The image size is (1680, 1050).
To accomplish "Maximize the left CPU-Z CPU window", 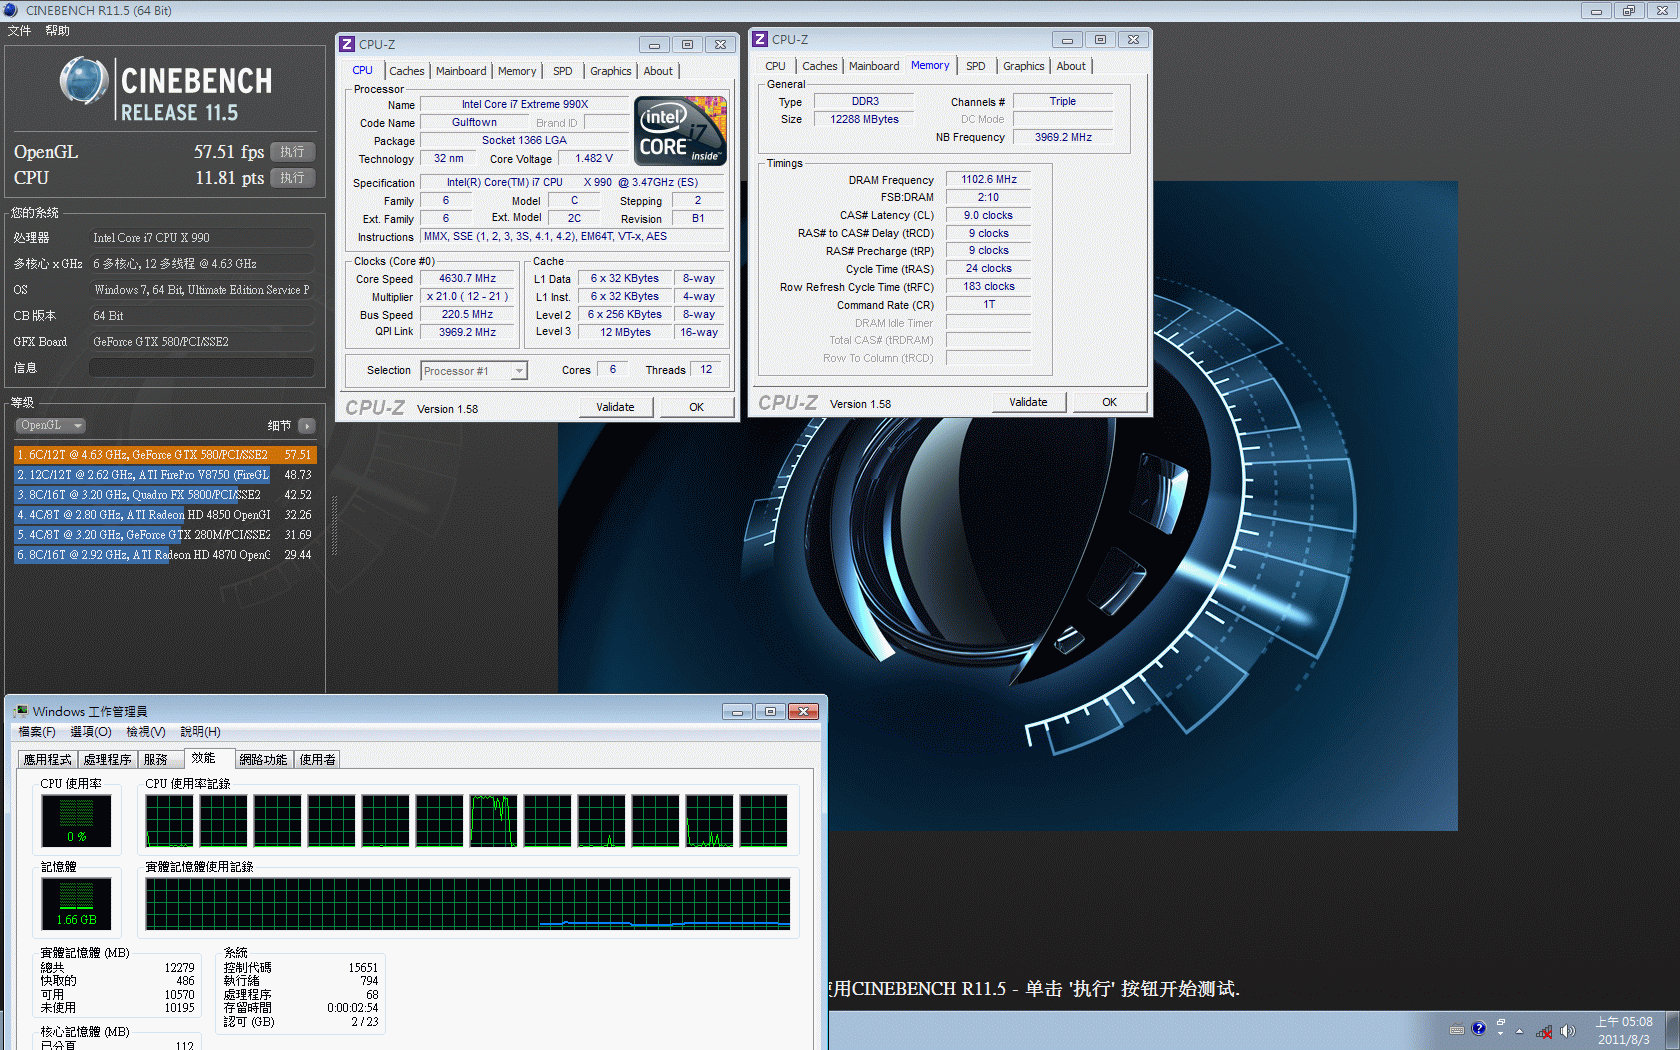I will pos(687,45).
